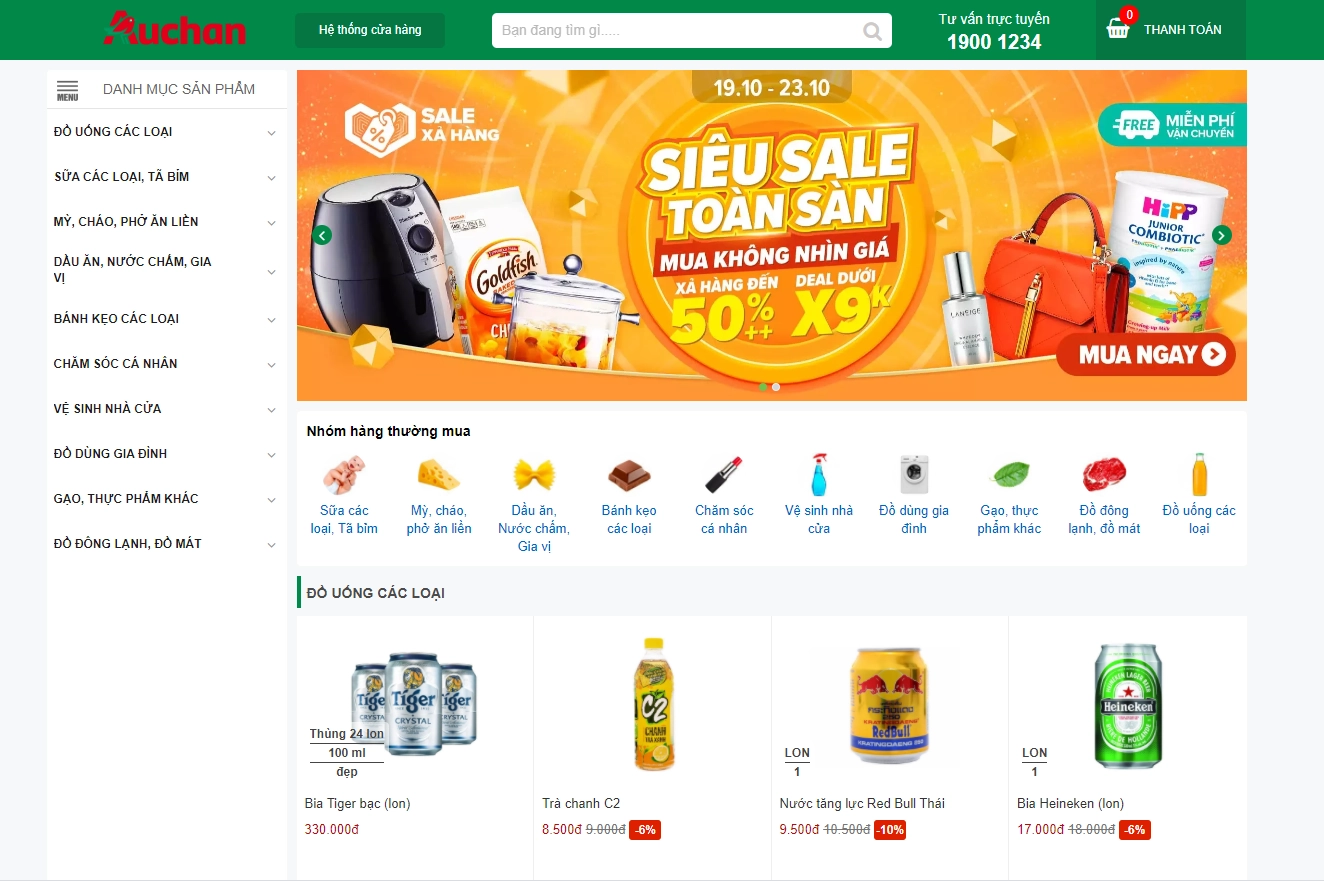Select the cheese icon for Mỳ, cháo
This screenshot has width=1324, height=881.
pyautogui.click(x=439, y=474)
